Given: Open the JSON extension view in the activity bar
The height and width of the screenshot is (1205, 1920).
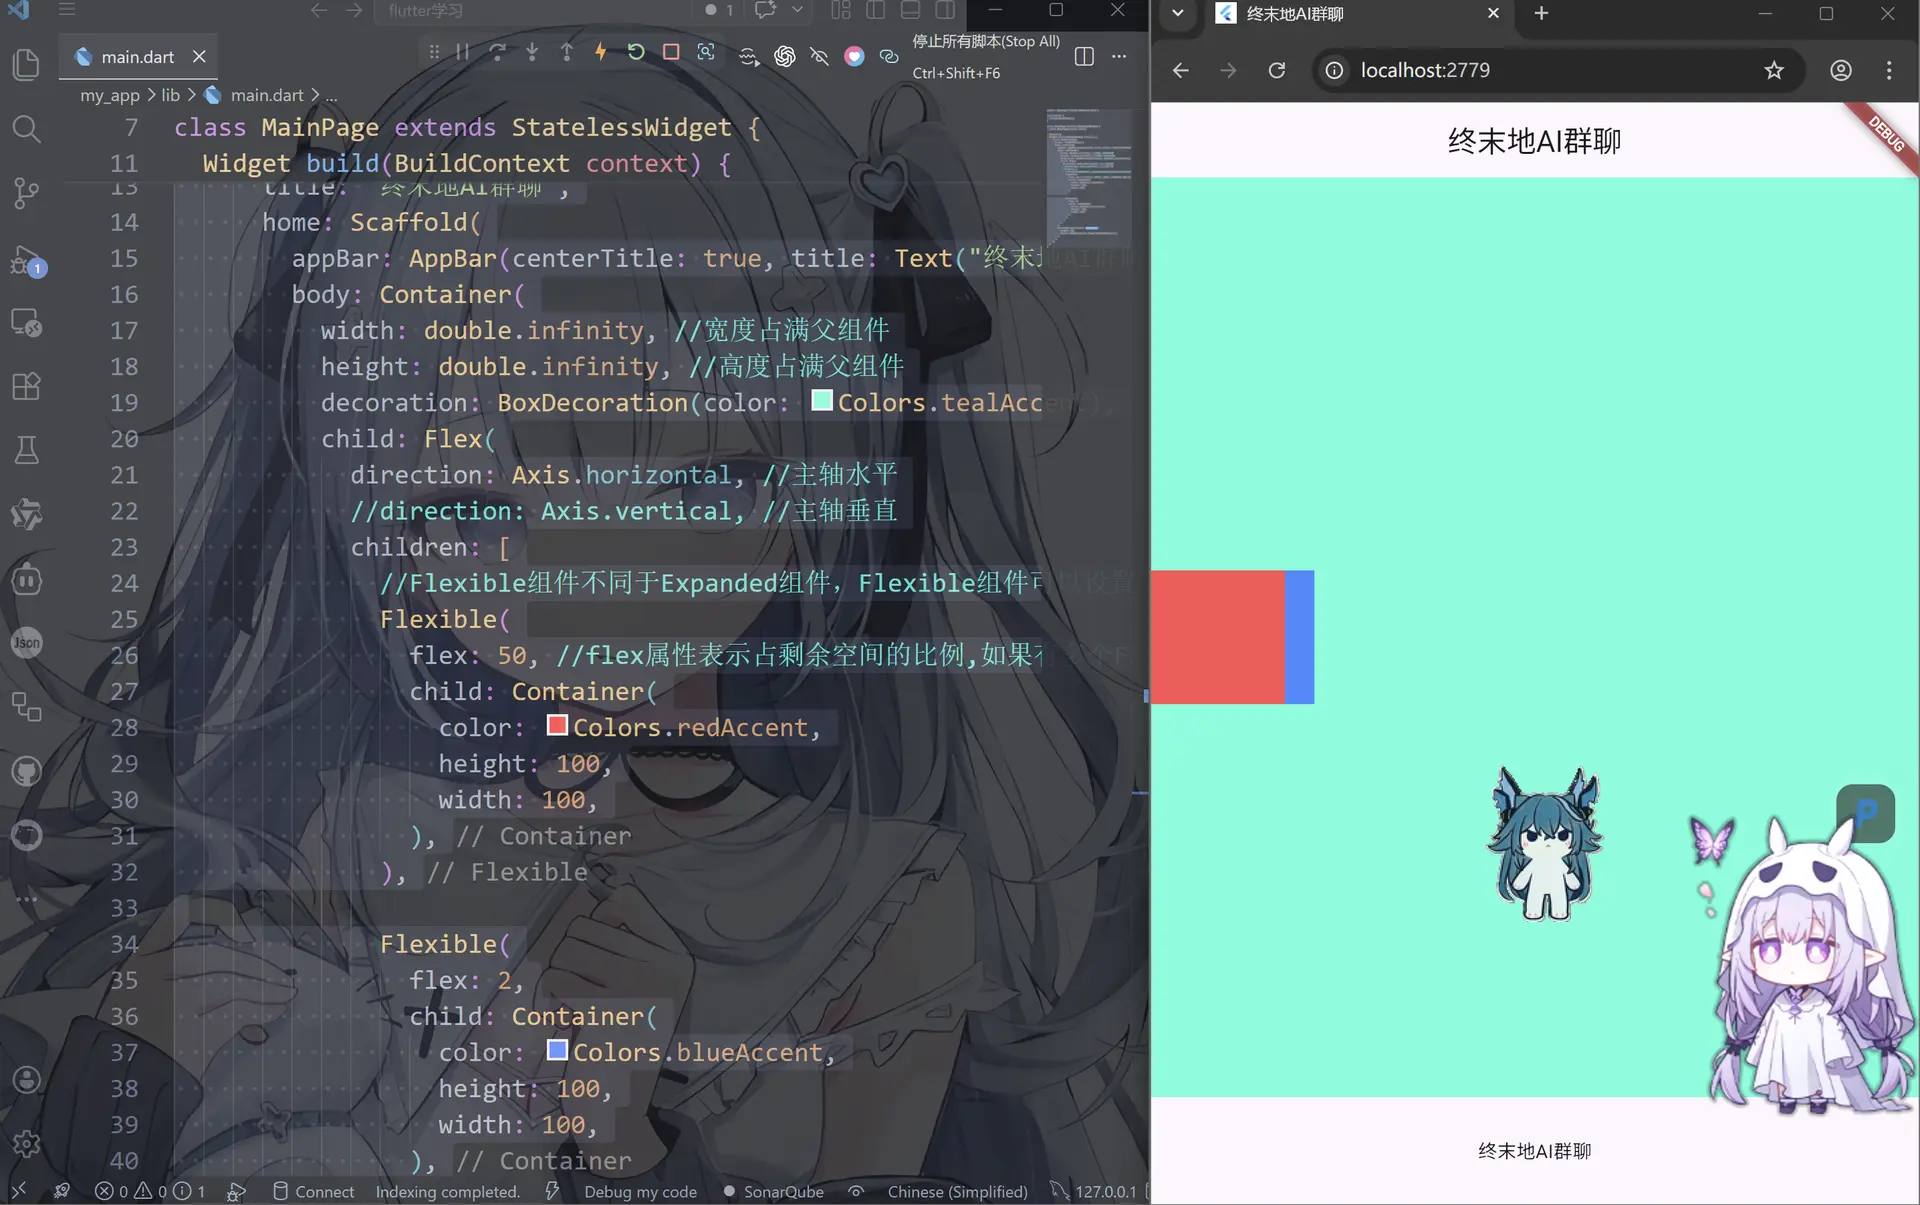Looking at the screenshot, I should tap(26, 642).
